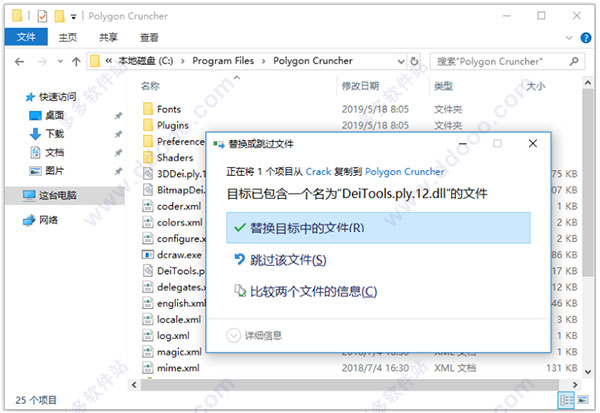Click 本地磁盘 (C:) in address path
The height and width of the screenshot is (413, 600).
(145, 61)
